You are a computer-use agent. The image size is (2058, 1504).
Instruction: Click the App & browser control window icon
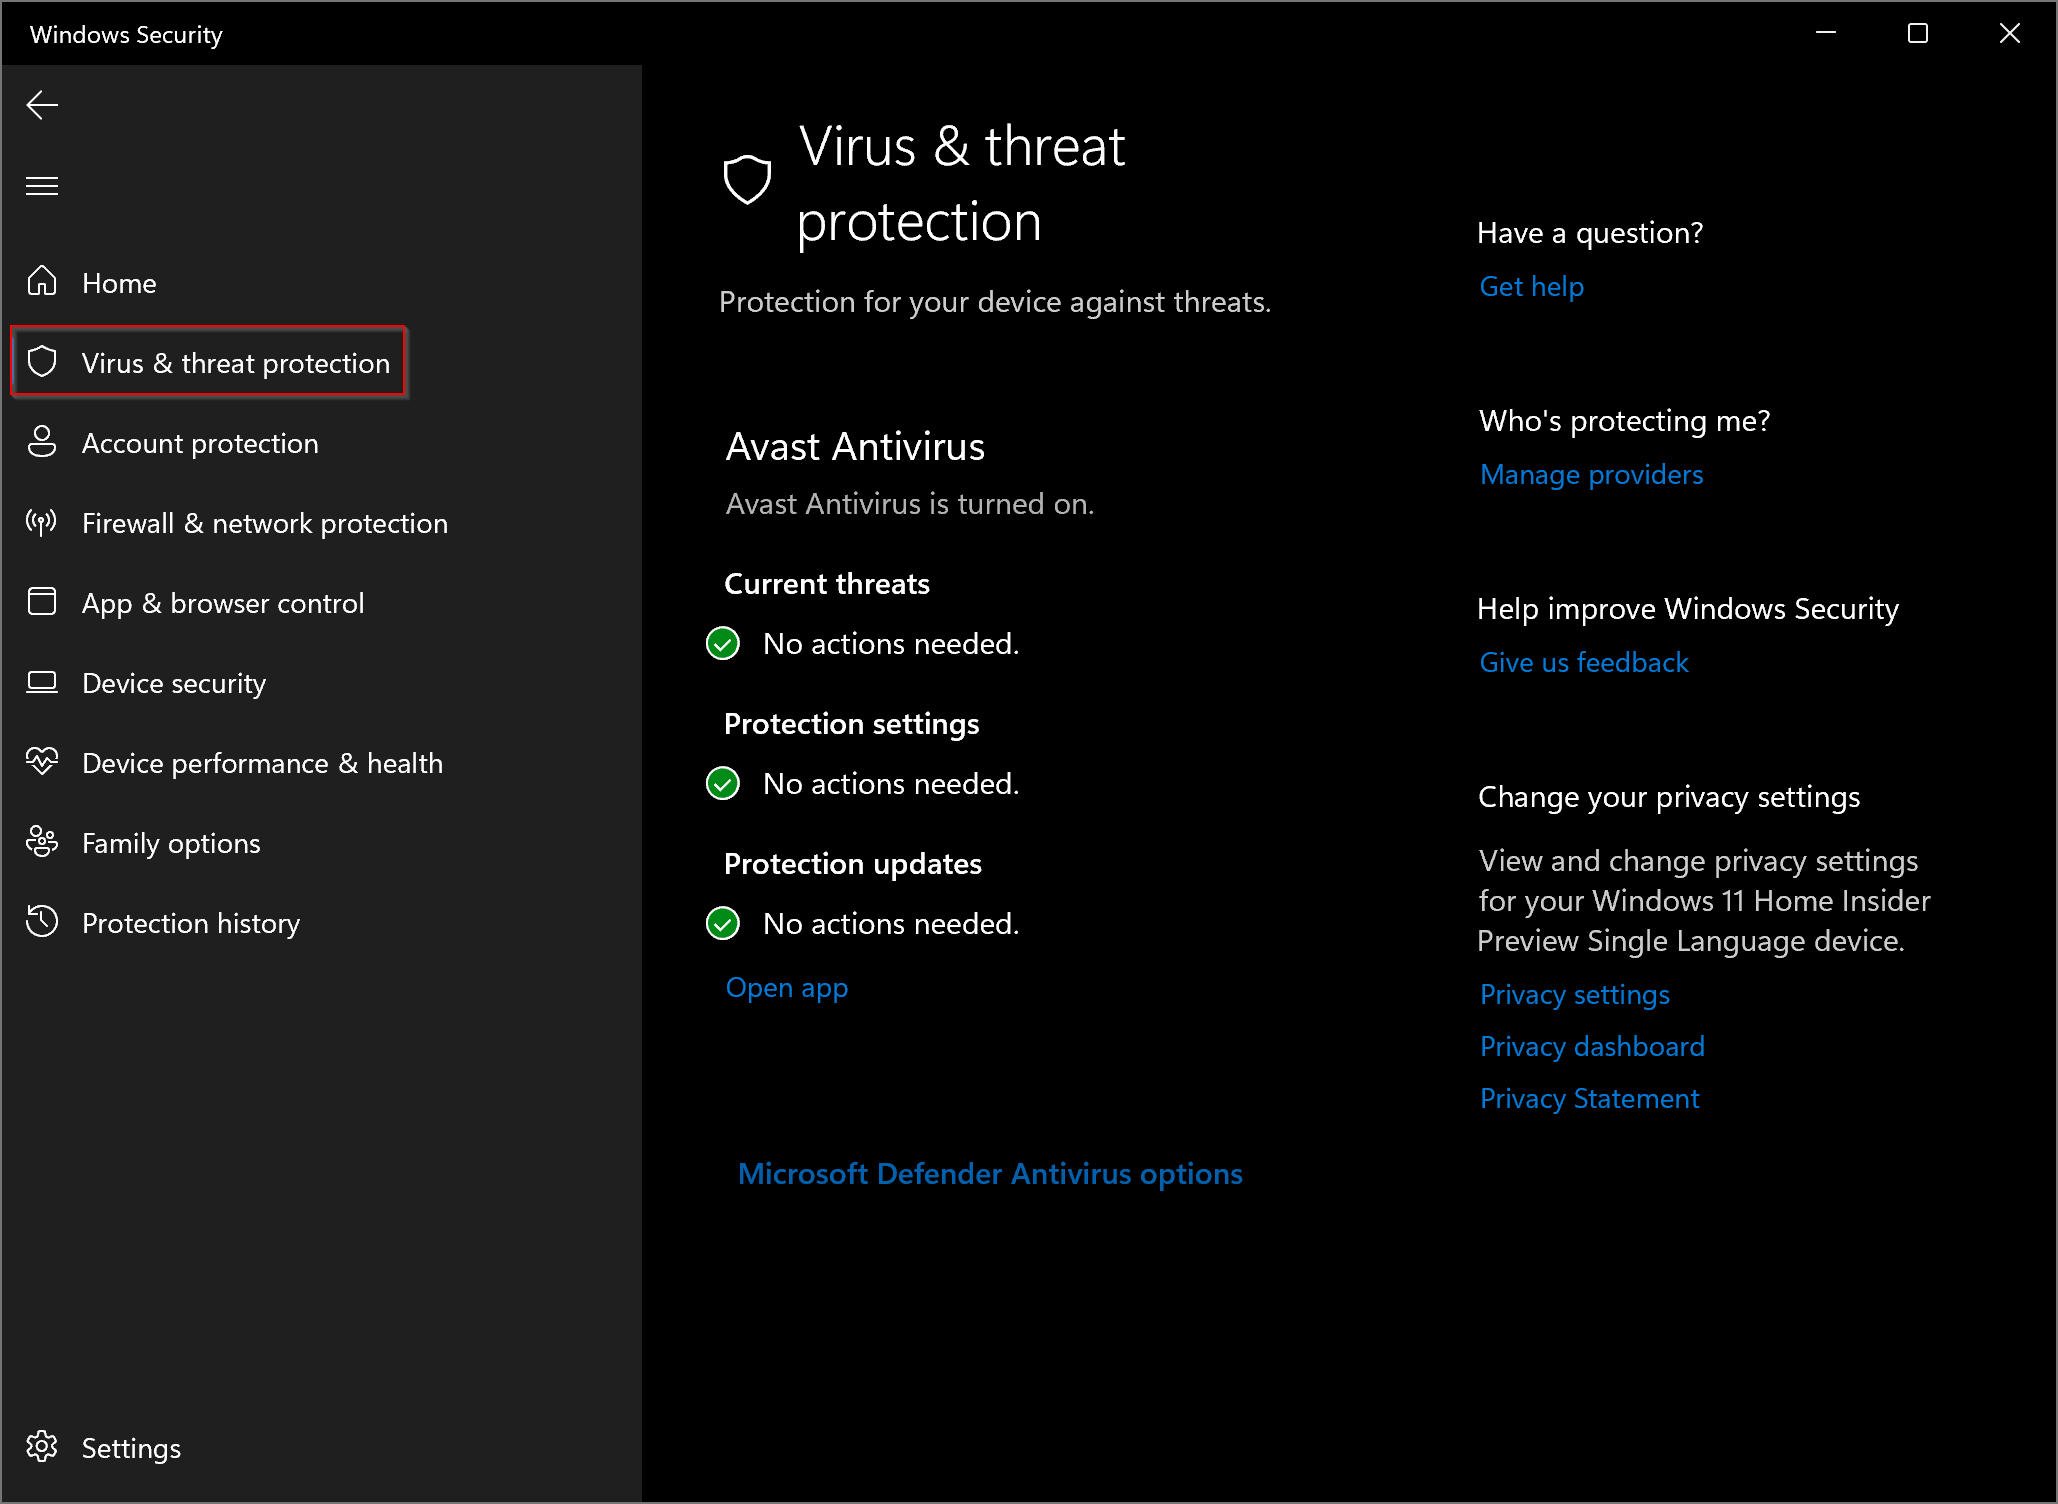click(x=42, y=601)
